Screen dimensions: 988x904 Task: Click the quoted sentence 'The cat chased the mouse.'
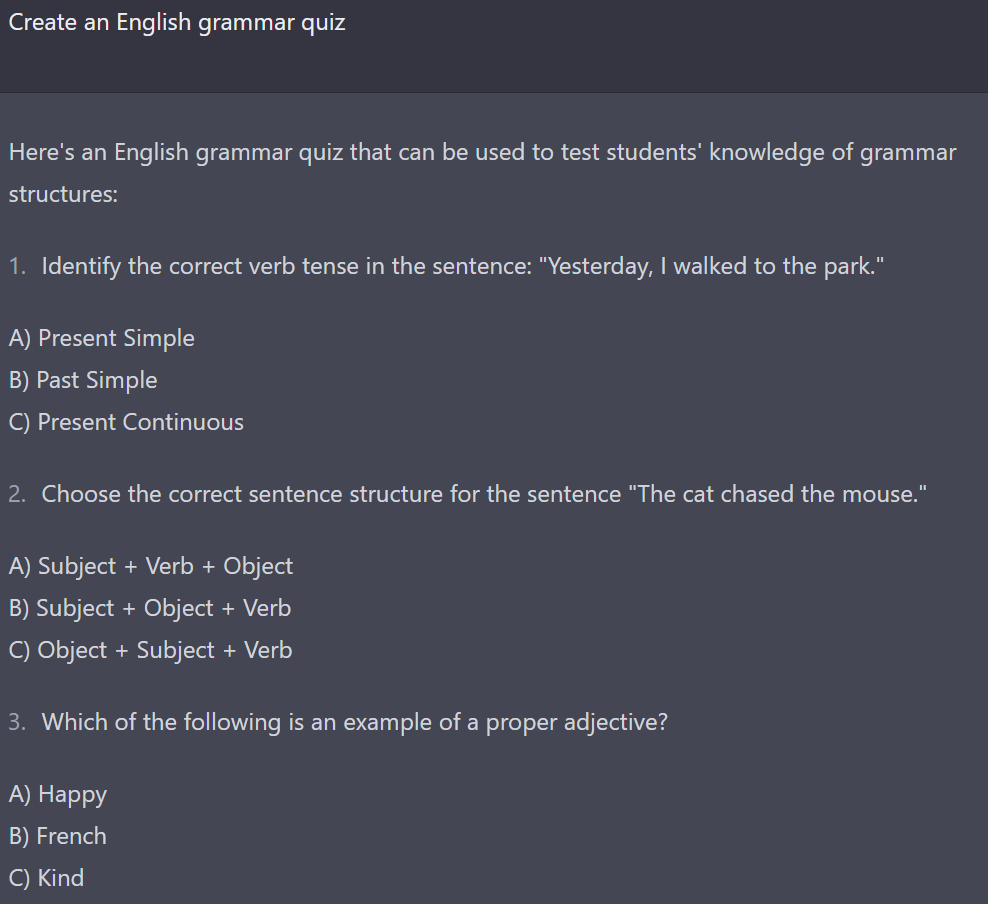pyautogui.click(x=778, y=494)
